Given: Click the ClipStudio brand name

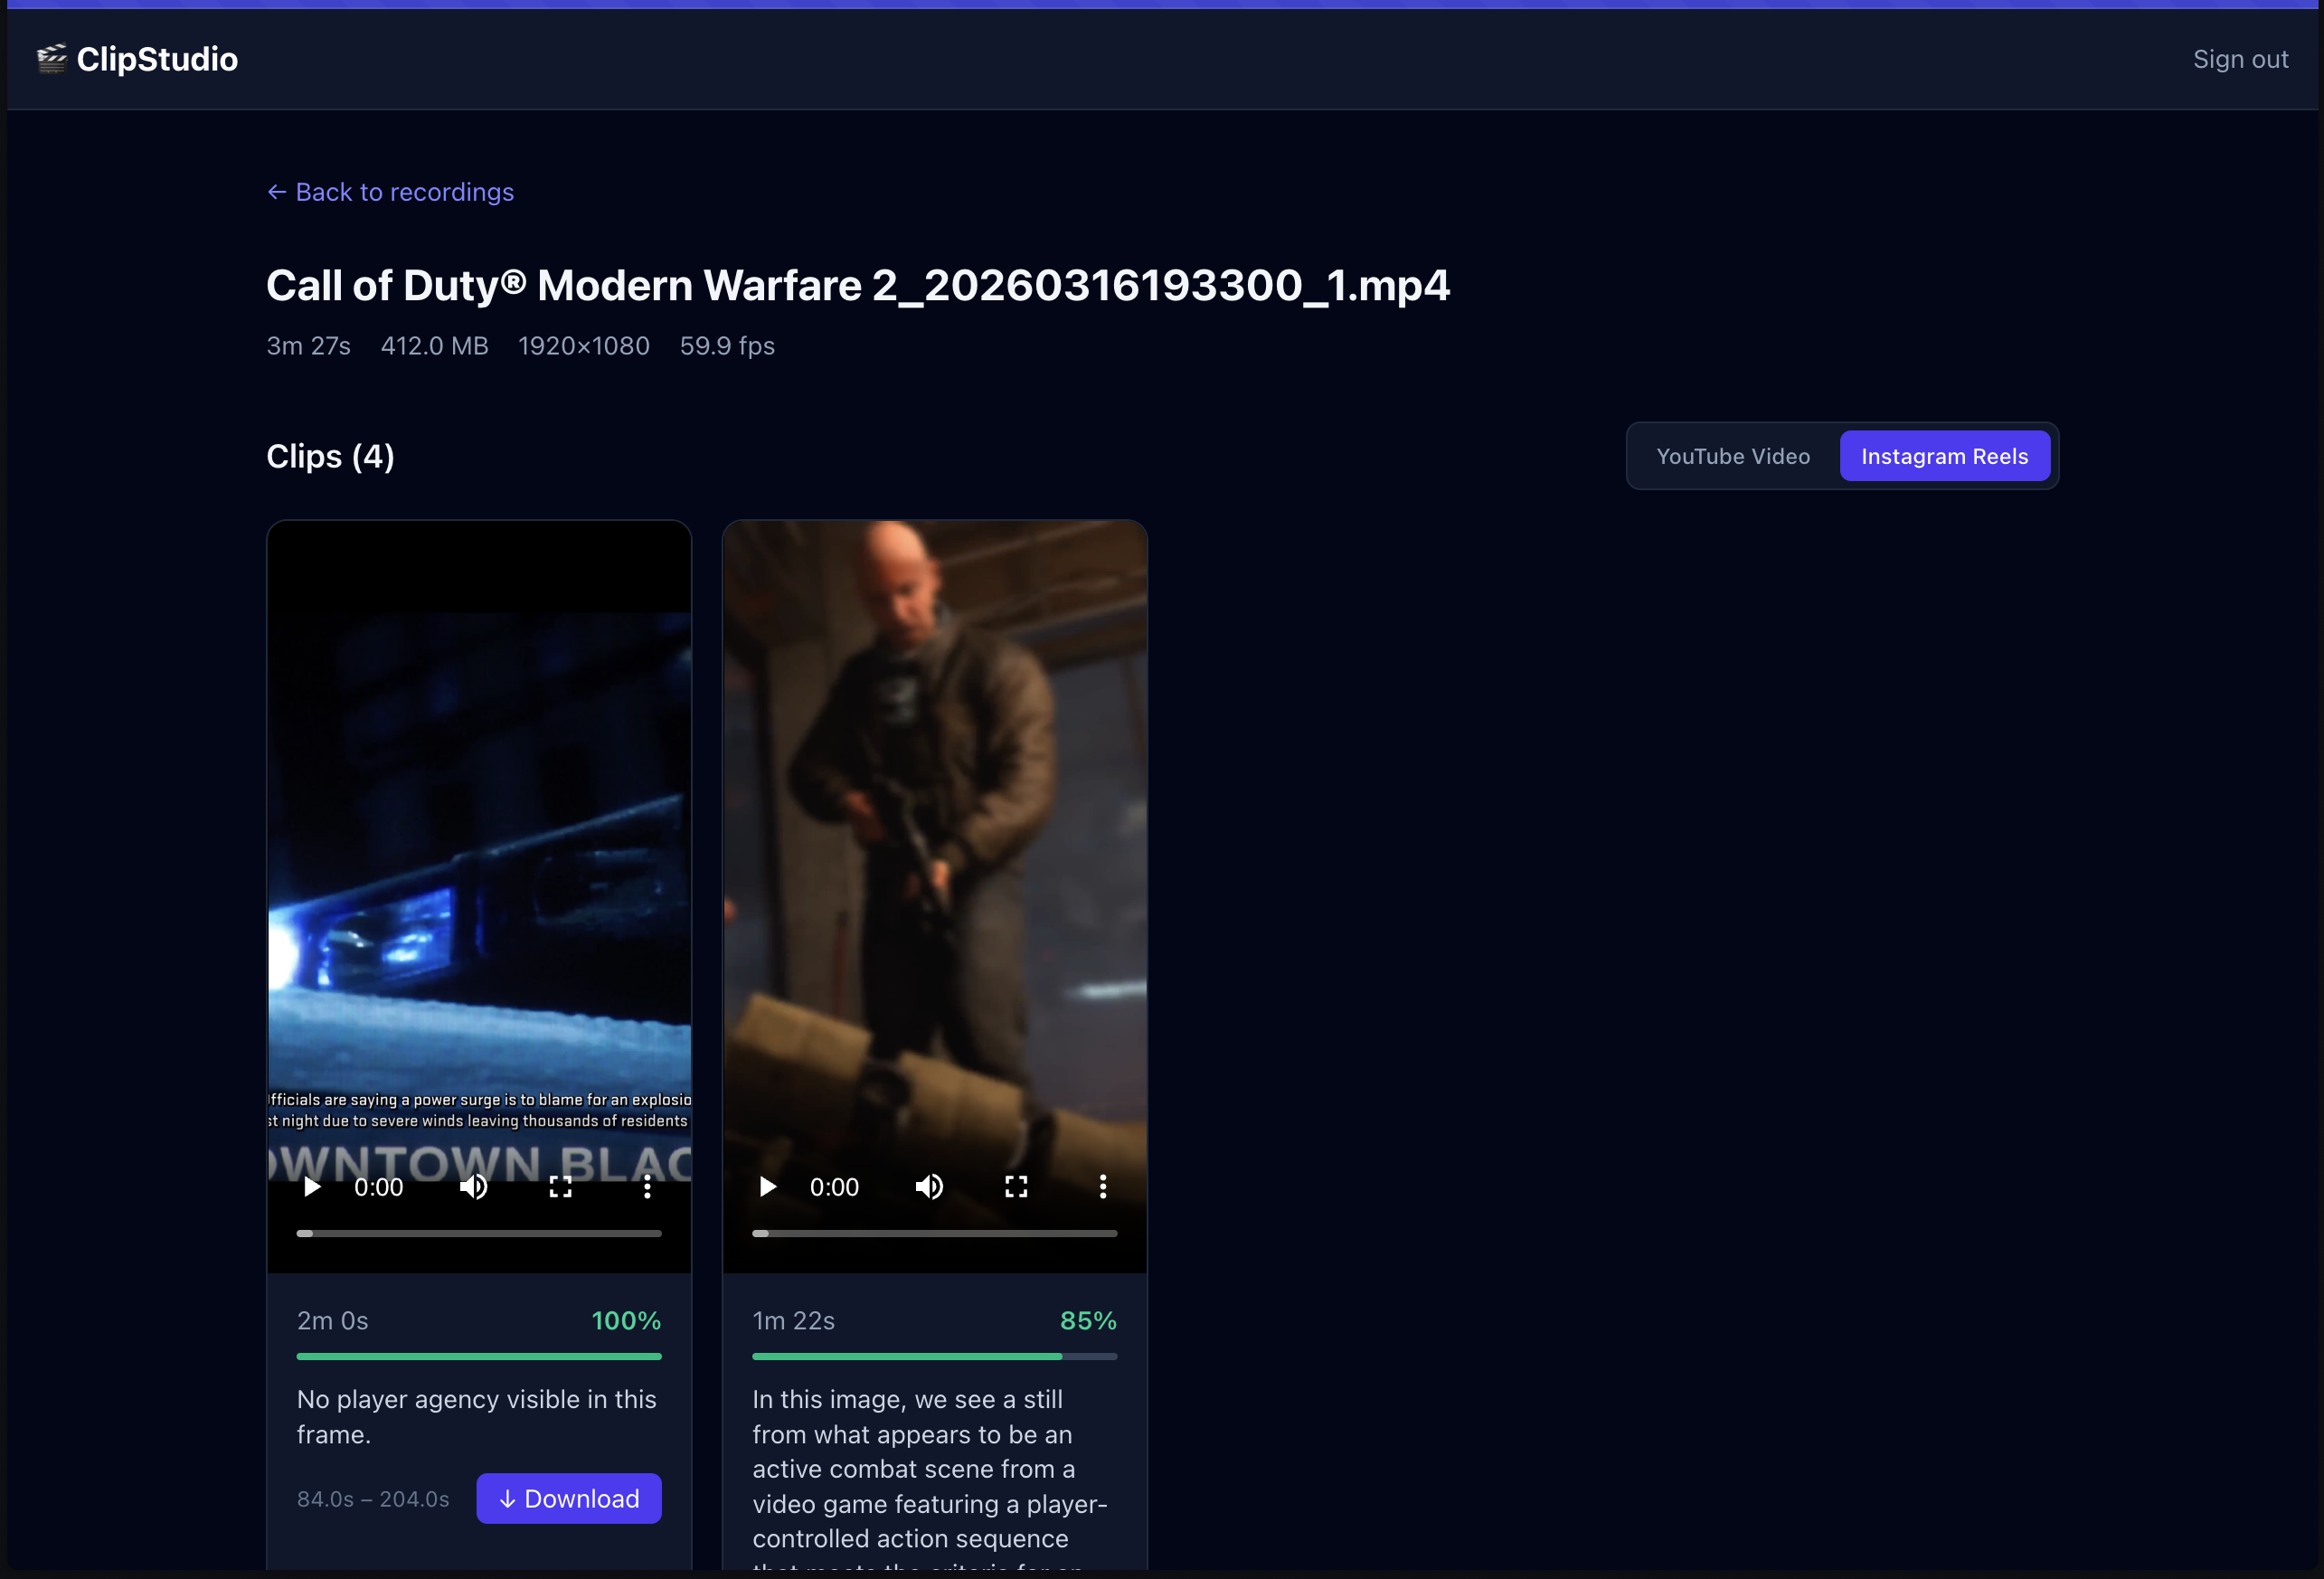Looking at the screenshot, I should click(157, 59).
